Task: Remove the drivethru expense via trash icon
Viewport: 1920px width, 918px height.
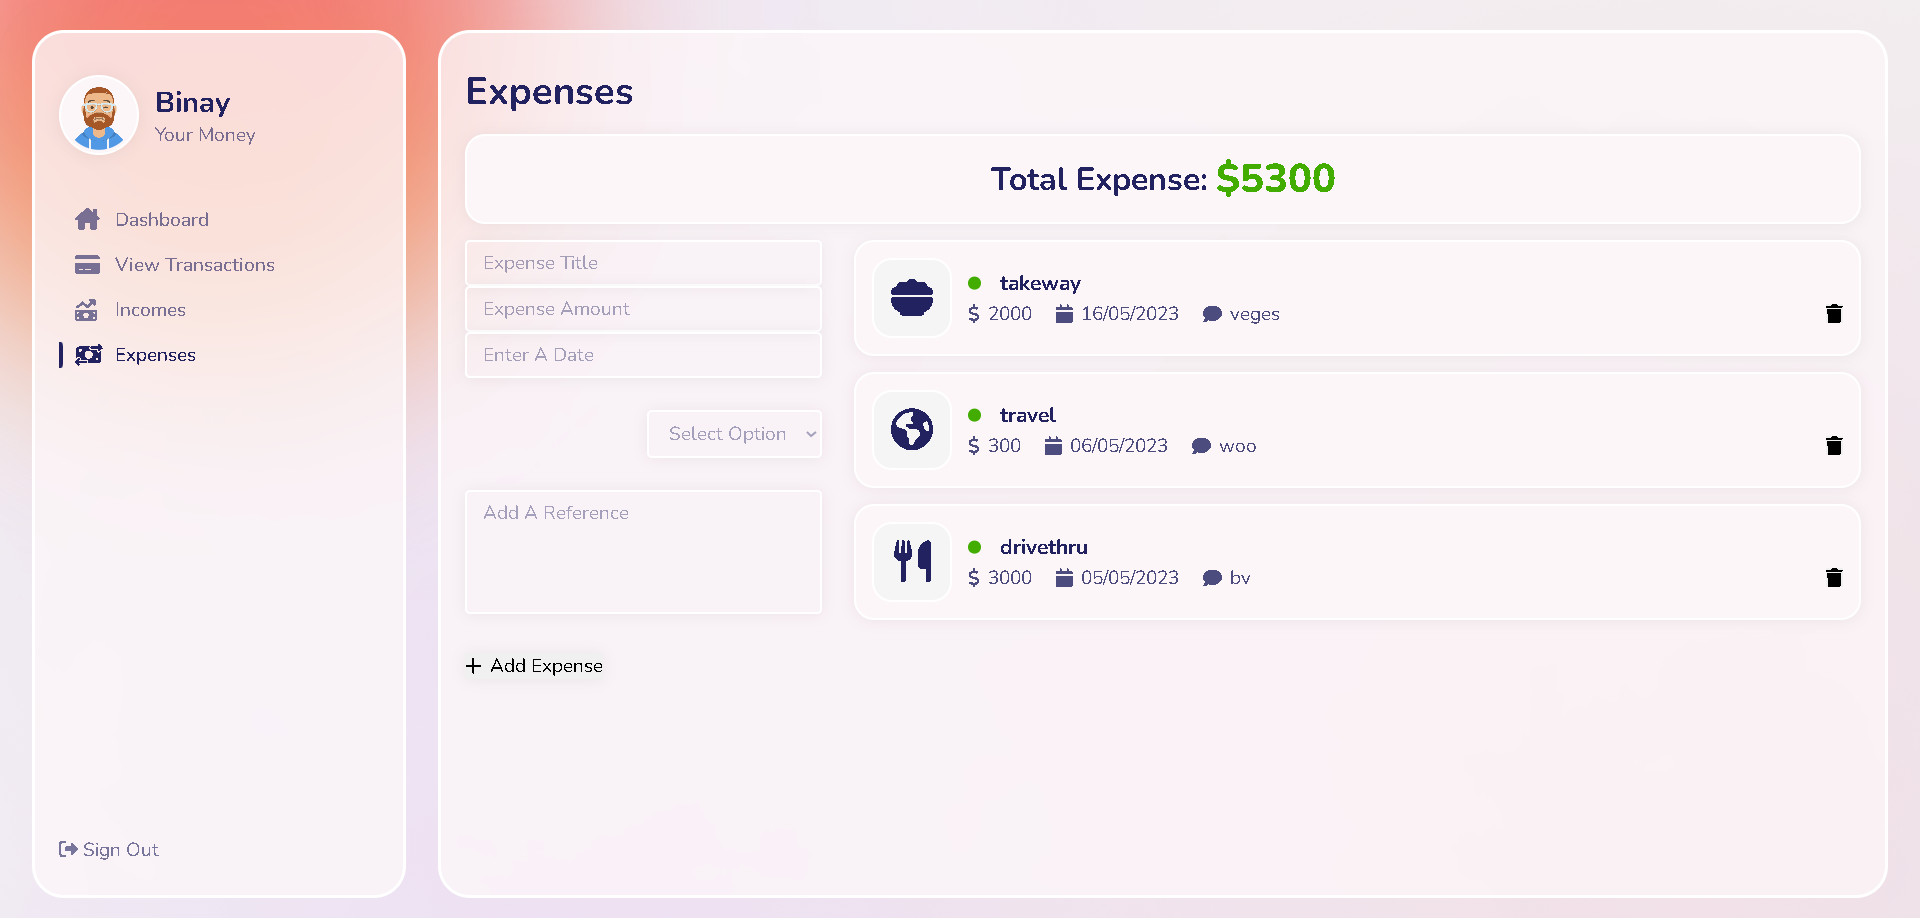Action: coord(1834,577)
